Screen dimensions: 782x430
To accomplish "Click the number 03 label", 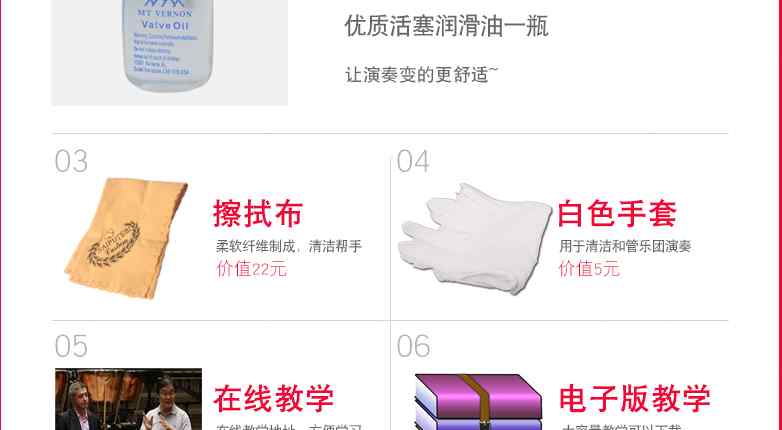I will (71, 161).
